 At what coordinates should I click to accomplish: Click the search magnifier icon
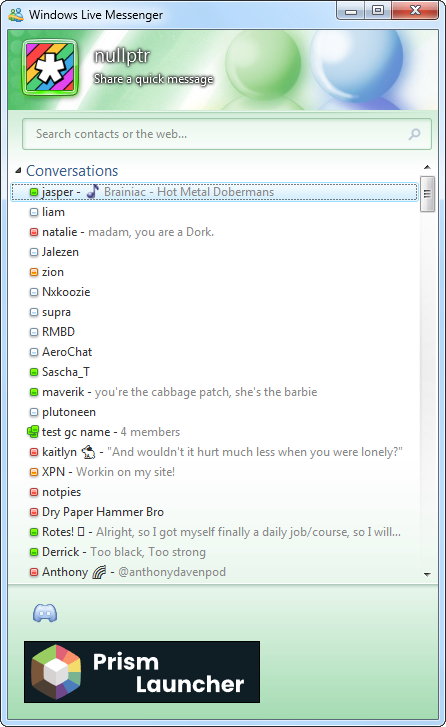[414, 134]
